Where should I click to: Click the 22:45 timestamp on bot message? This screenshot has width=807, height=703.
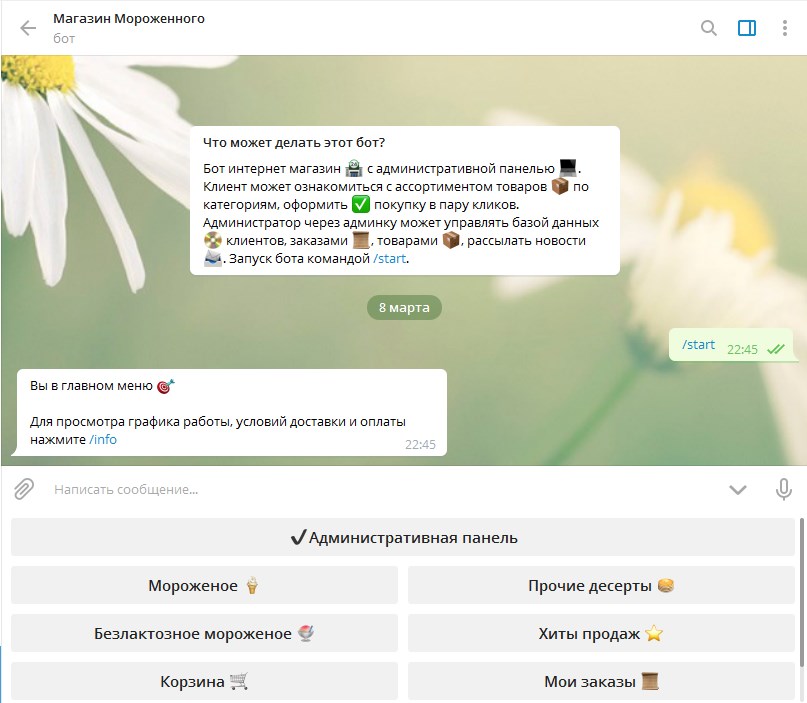(x=420, y=445)
